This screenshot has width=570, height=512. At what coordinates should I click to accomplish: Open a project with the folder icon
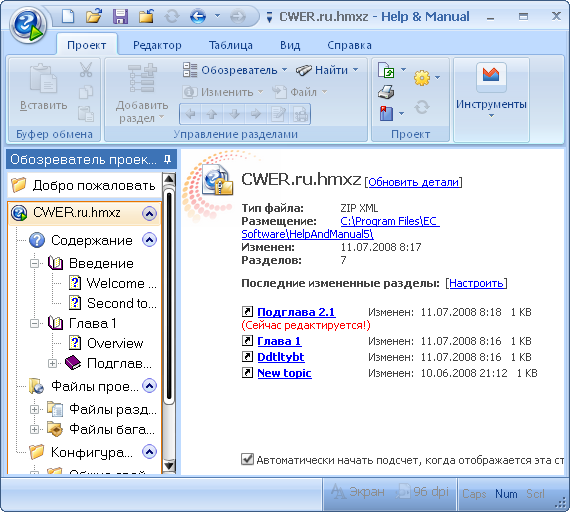(94, 17)
